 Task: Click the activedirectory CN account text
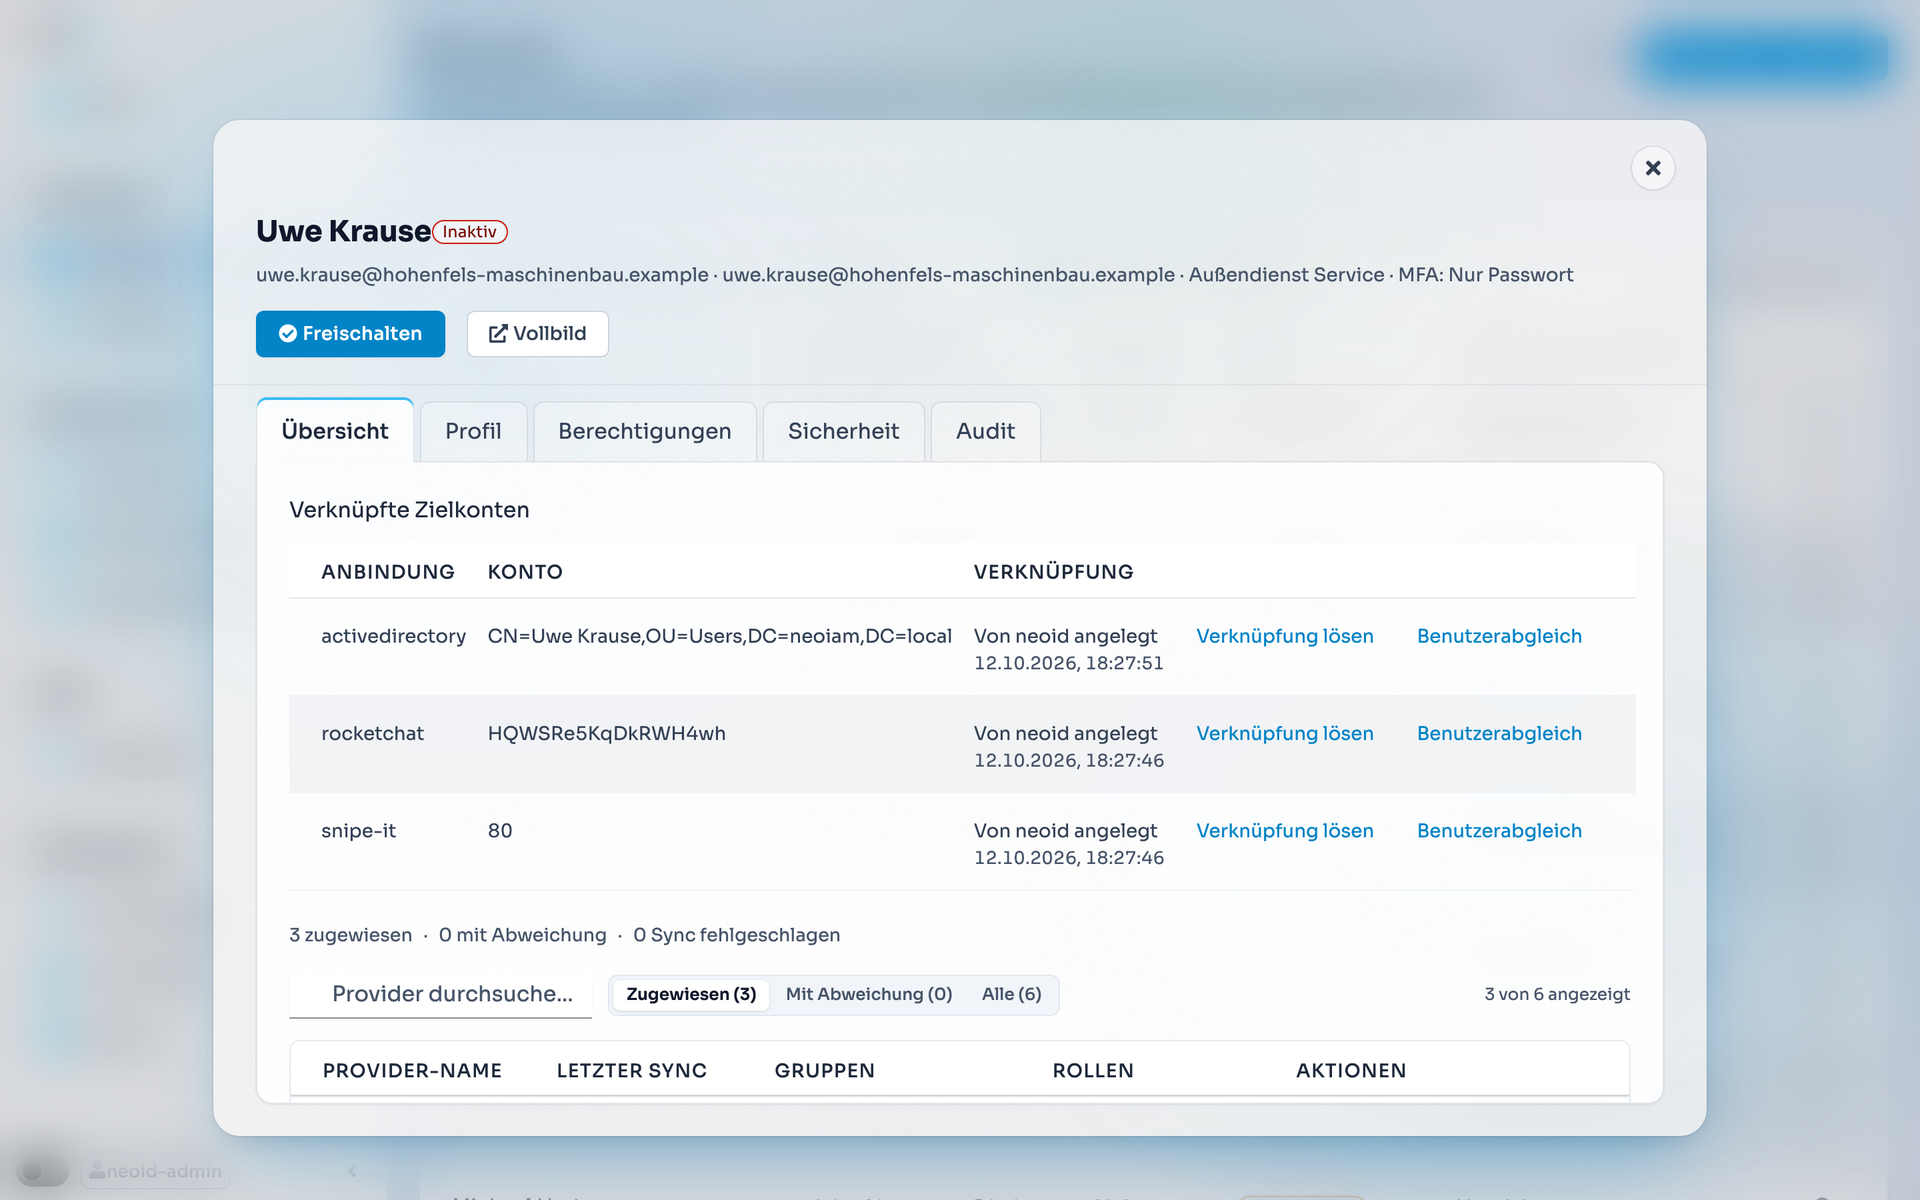(720, 636)
